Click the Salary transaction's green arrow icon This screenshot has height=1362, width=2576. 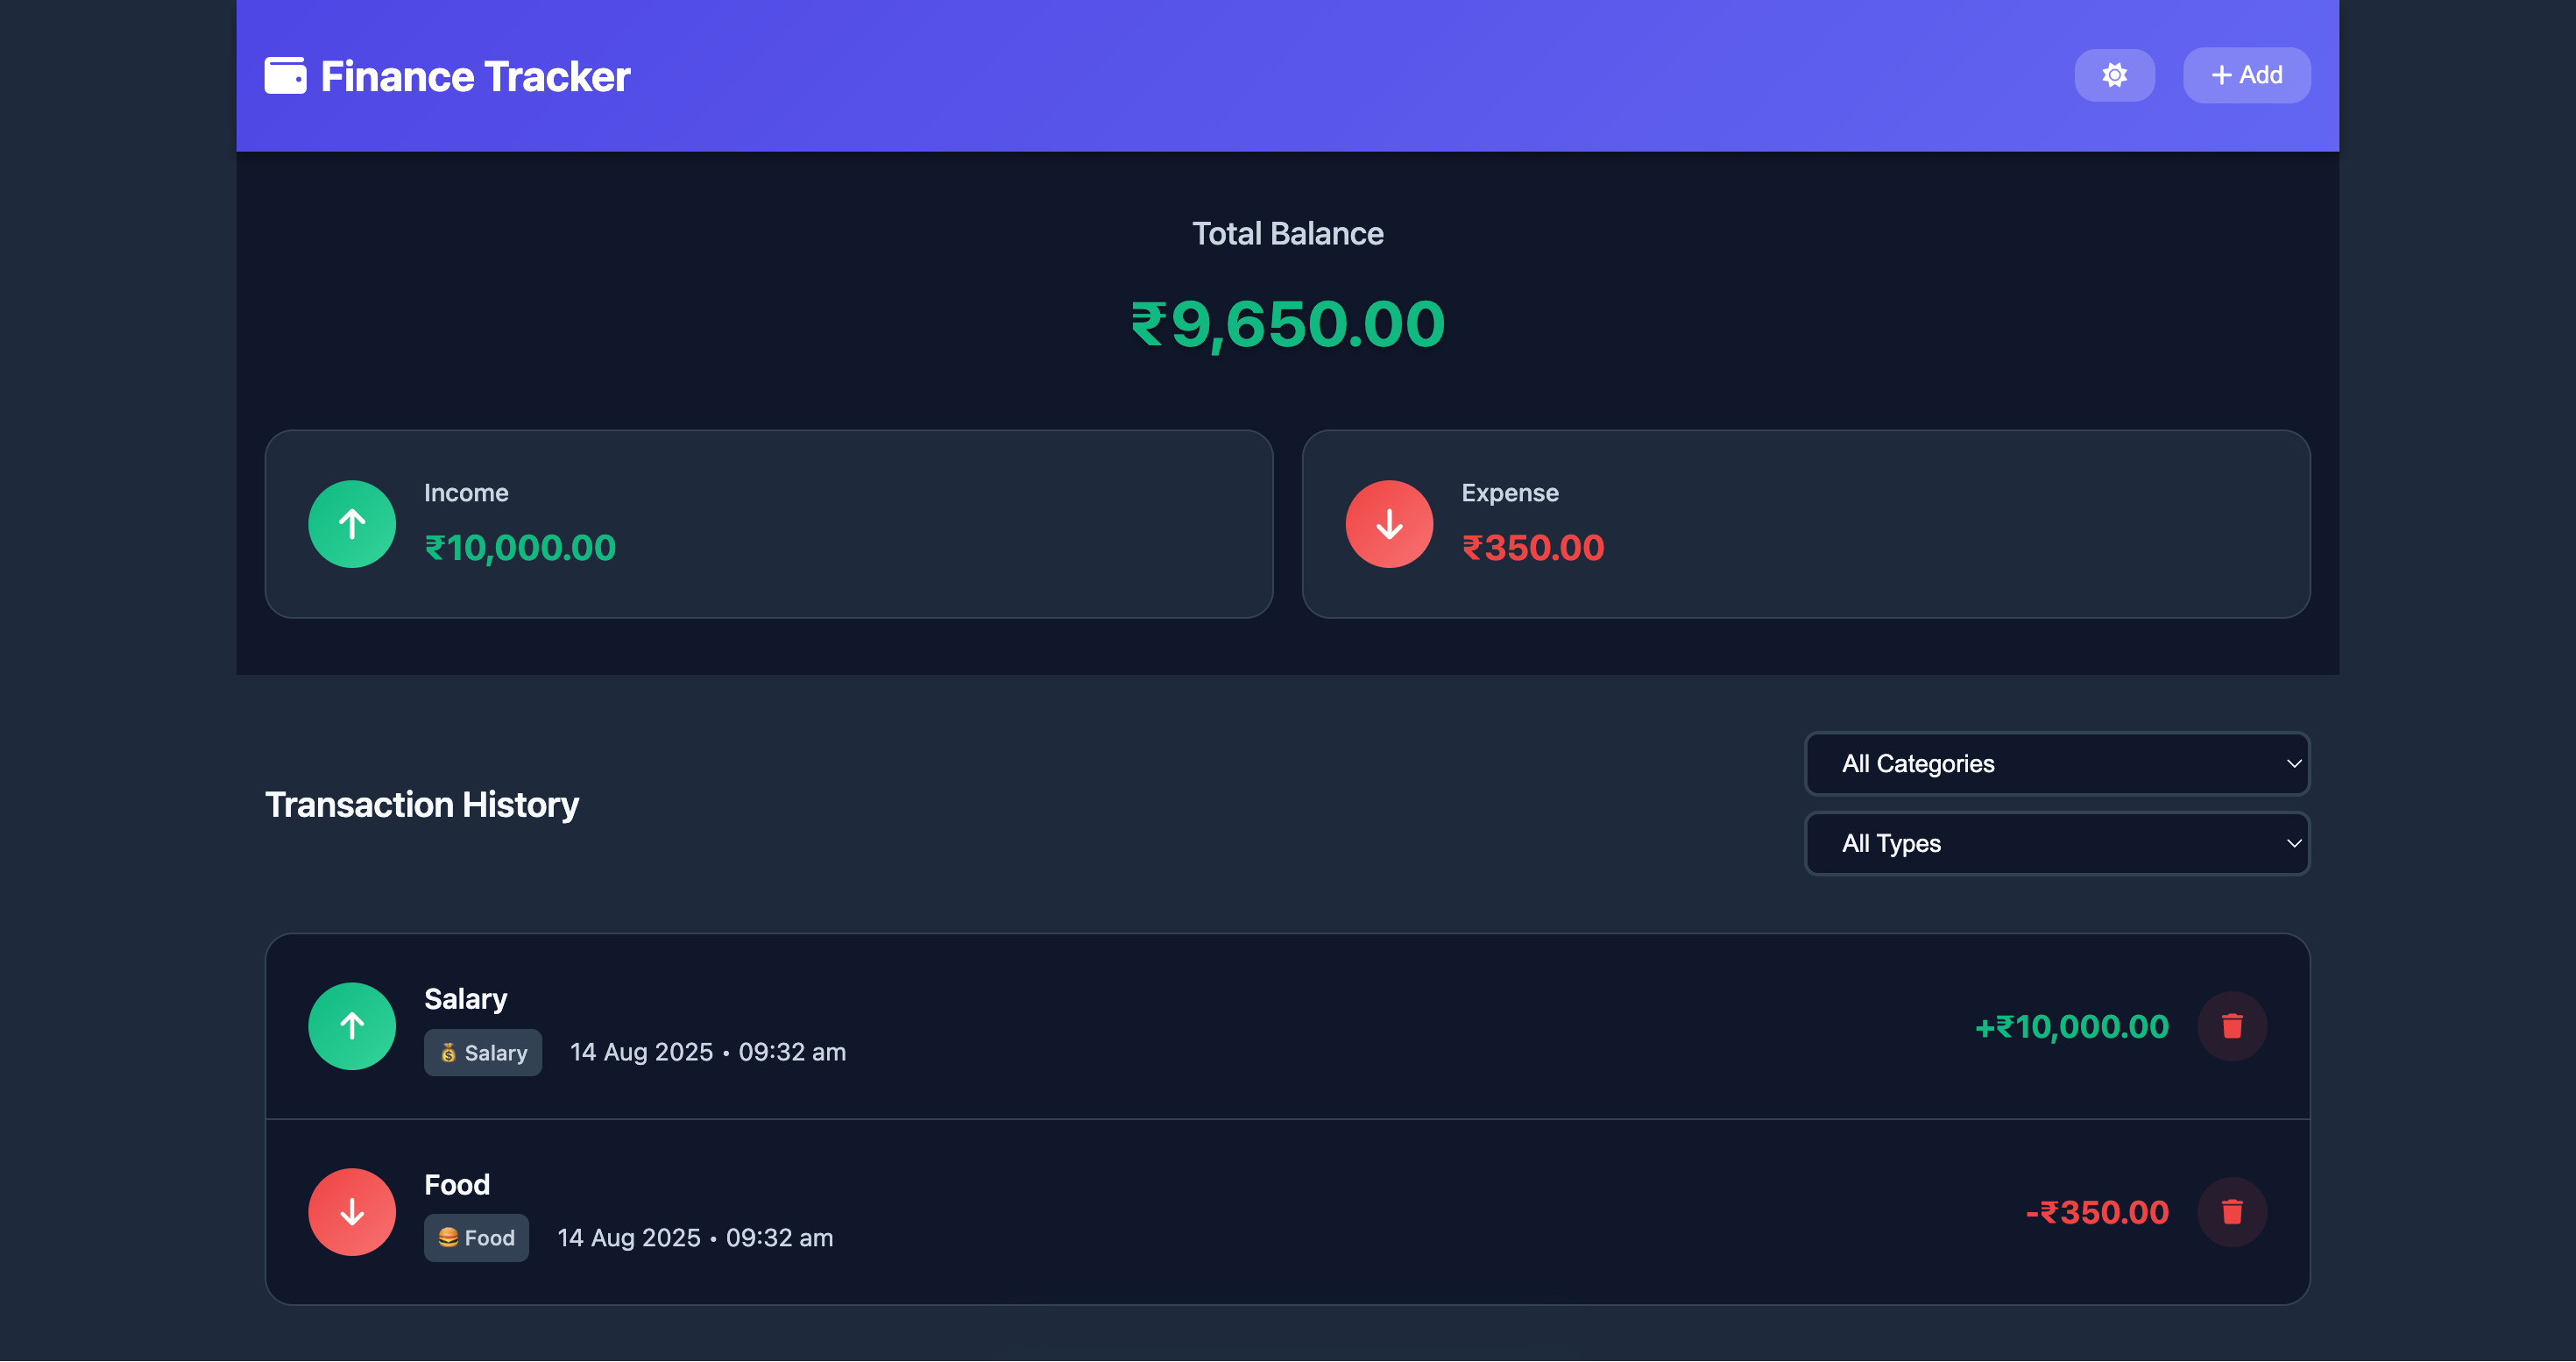pyautogui.click(x=352, y=1026)
